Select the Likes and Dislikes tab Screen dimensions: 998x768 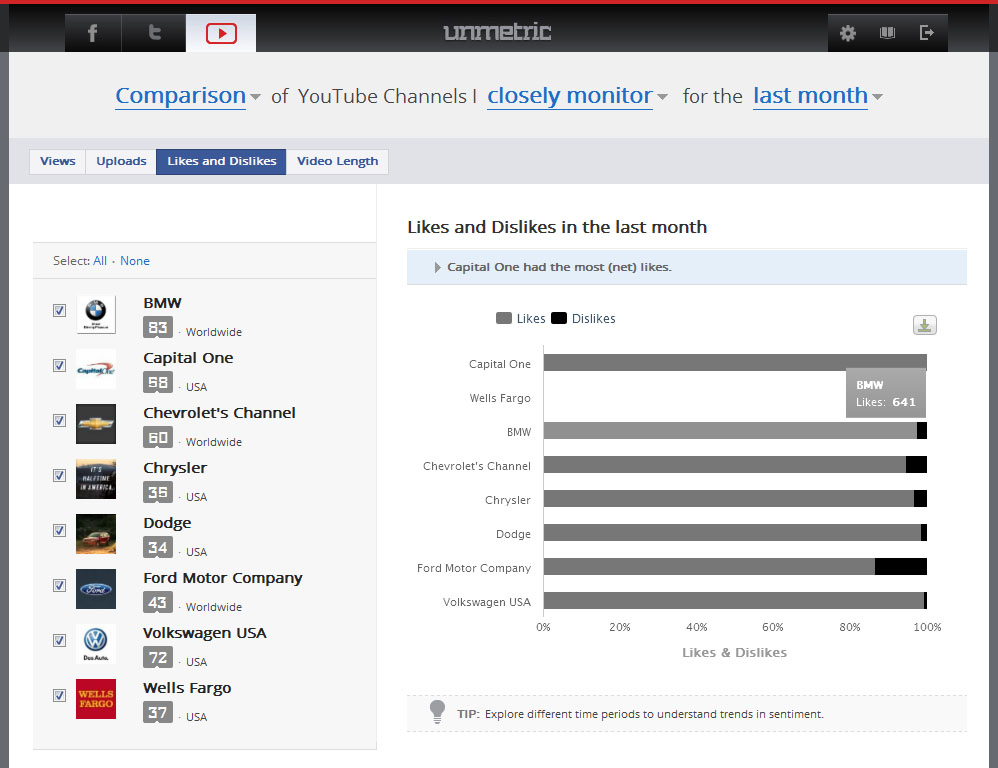(221, 162)
